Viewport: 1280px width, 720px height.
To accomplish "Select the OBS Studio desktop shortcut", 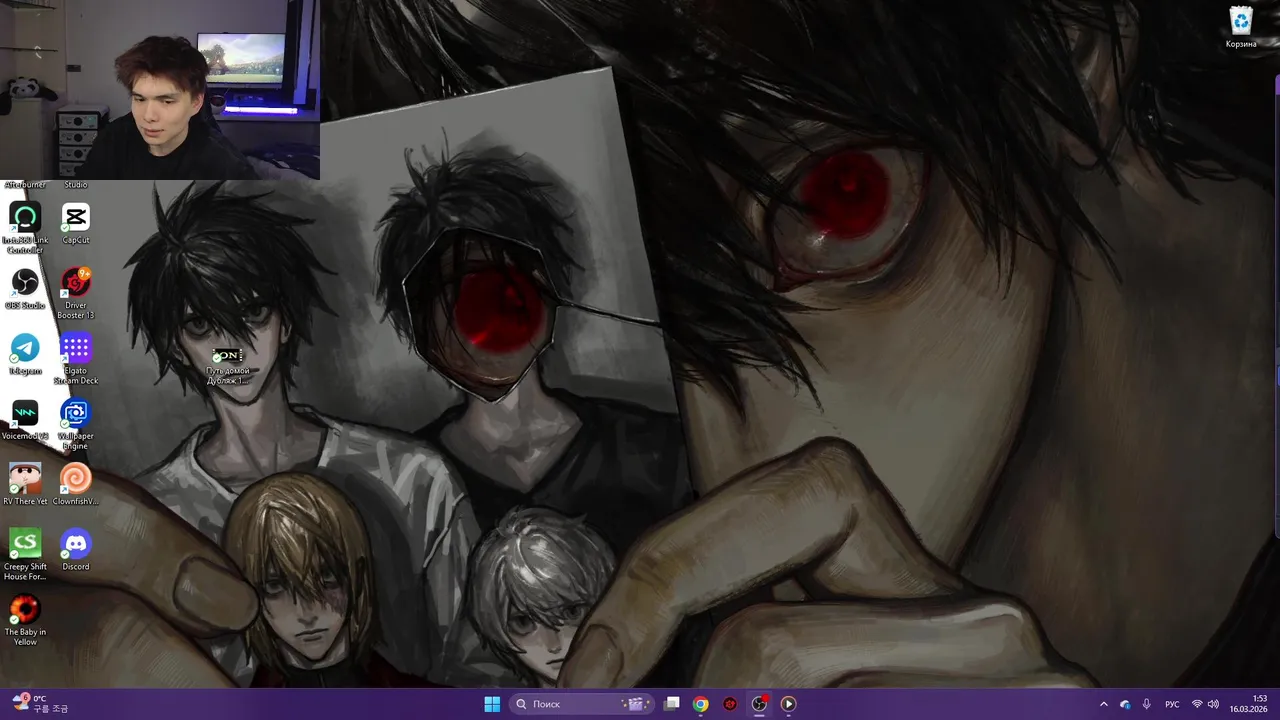I will [25, 289].
